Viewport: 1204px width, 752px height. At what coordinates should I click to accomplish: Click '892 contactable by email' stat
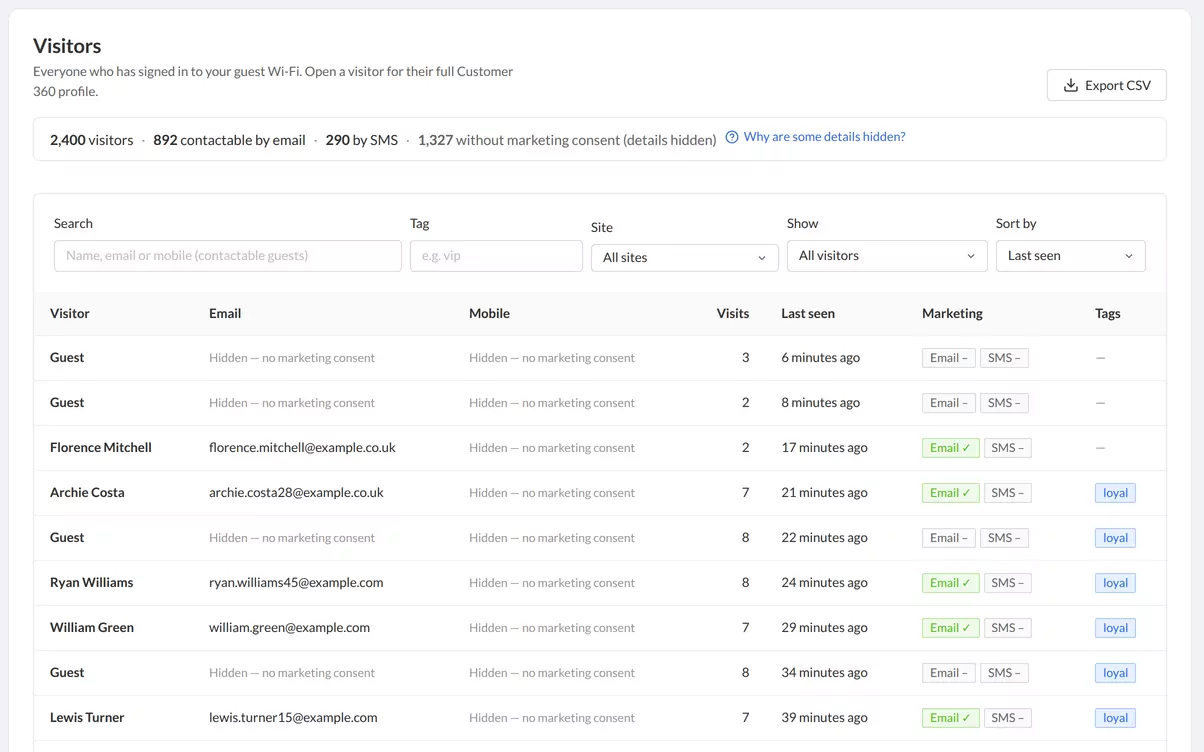(229, 140)
